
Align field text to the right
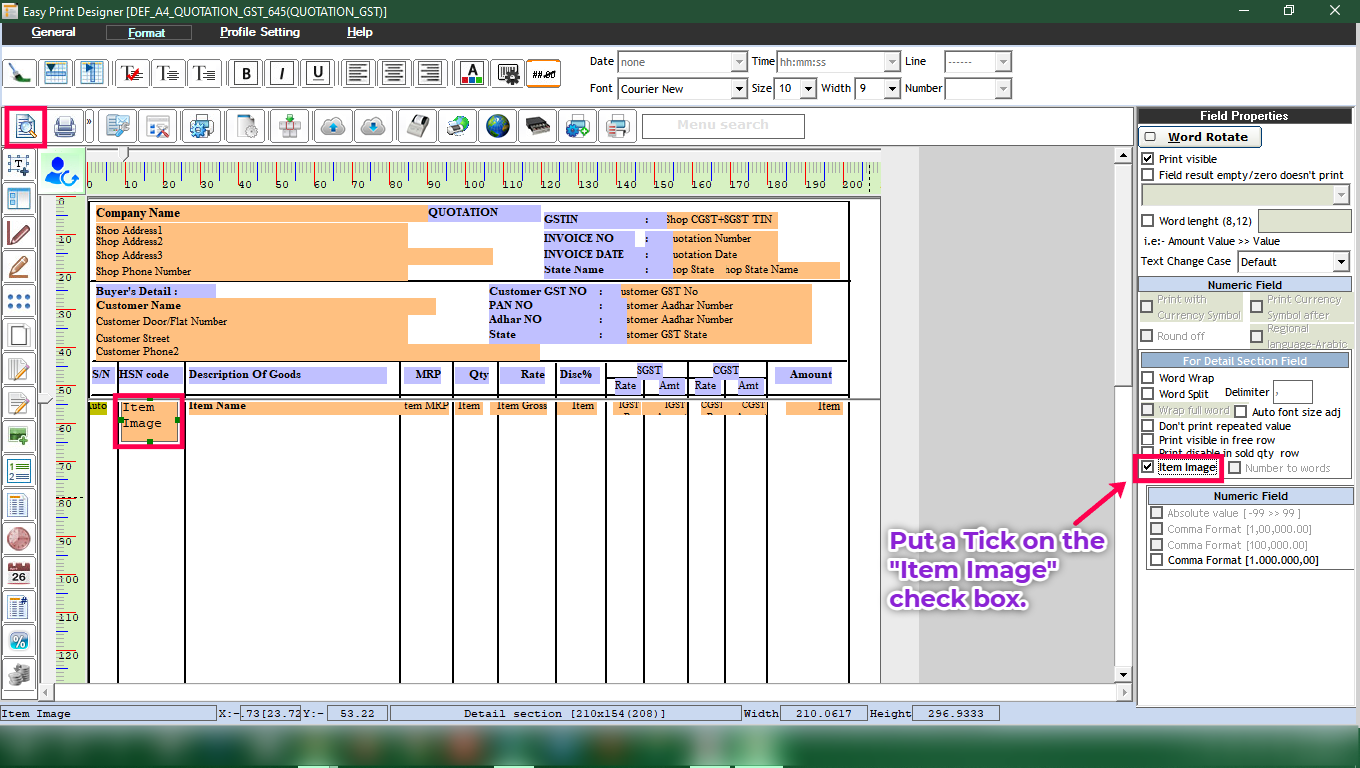pos(430,73)
